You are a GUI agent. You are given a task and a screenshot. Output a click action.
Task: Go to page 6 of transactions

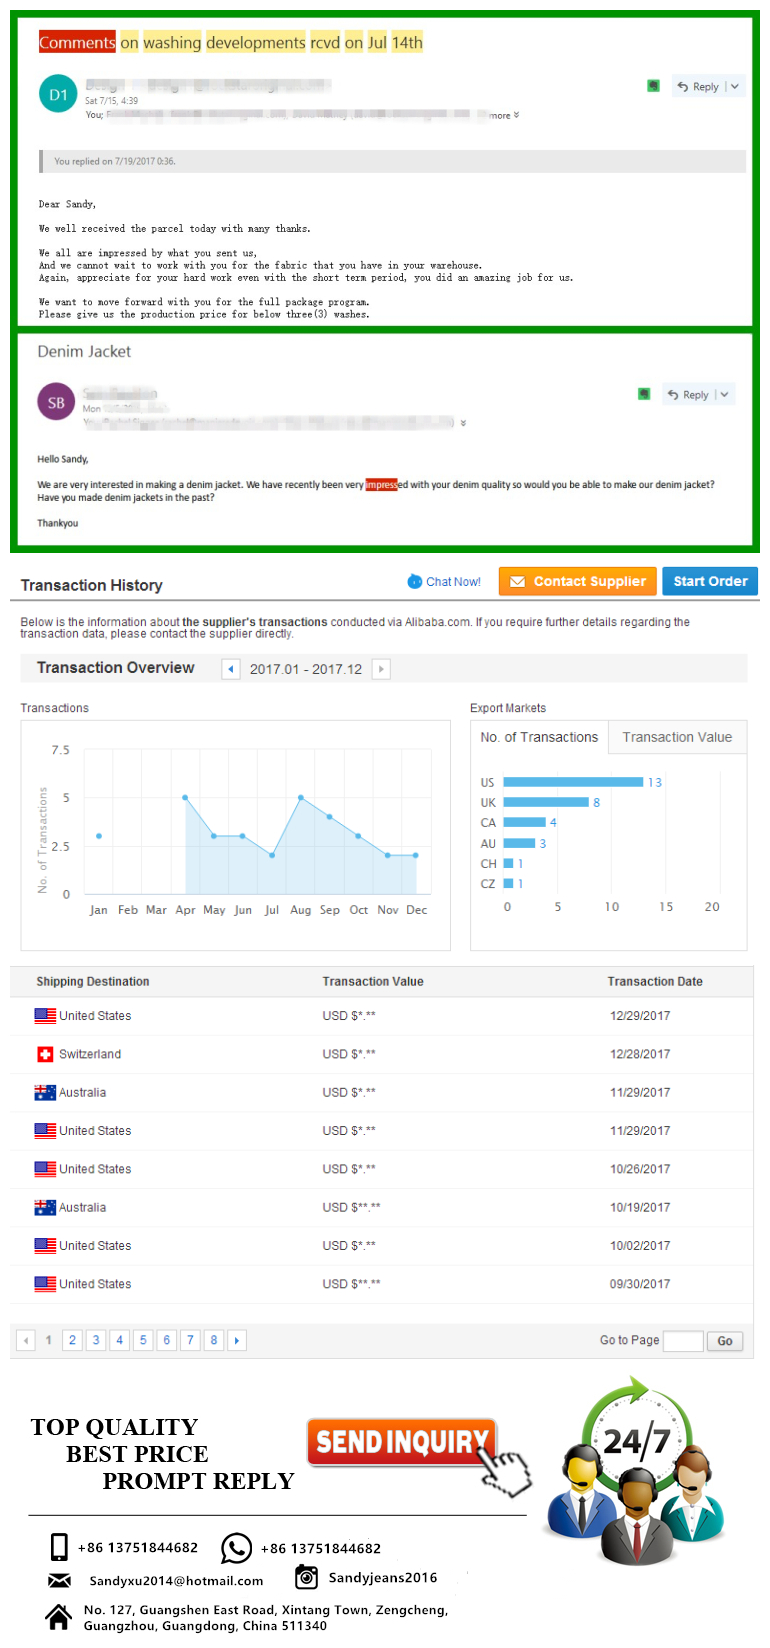click(x=166, y=1340)
